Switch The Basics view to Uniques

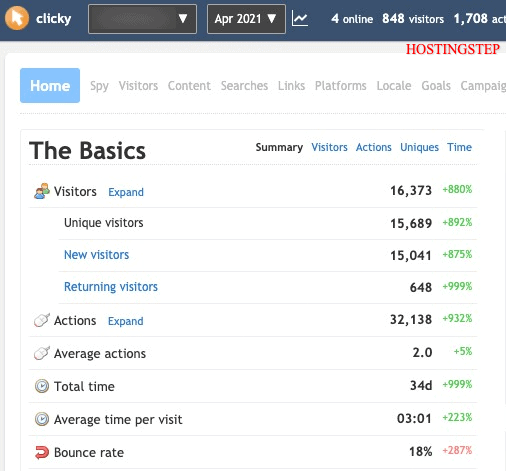(419, 147)
